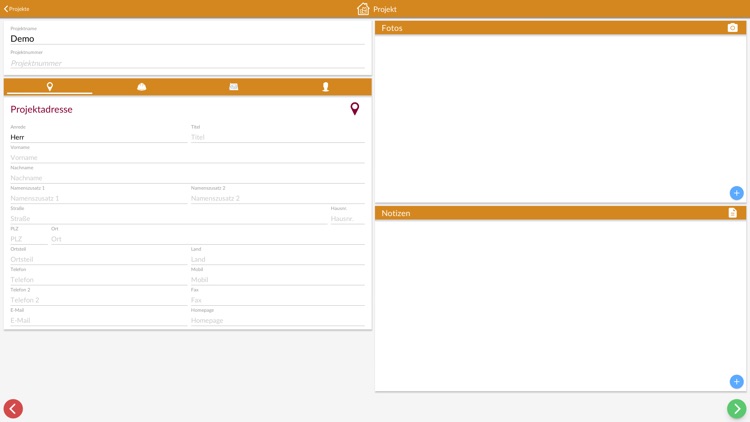Add new photo with blue plus in Fotos

point(736,193)
